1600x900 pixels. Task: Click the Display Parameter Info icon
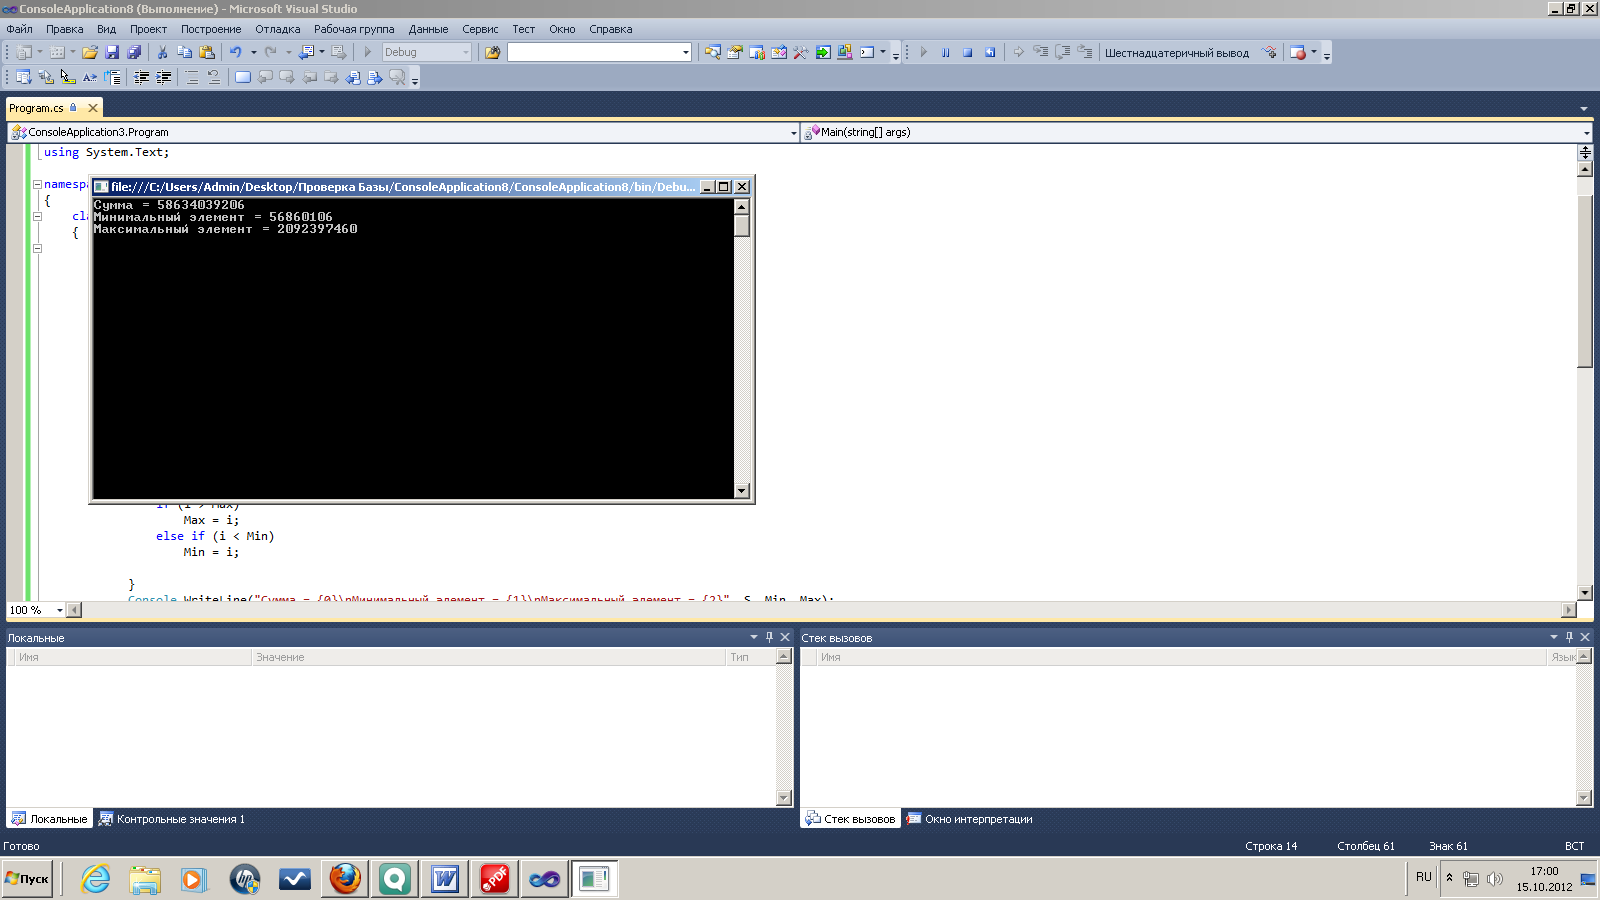pos(45,77)
